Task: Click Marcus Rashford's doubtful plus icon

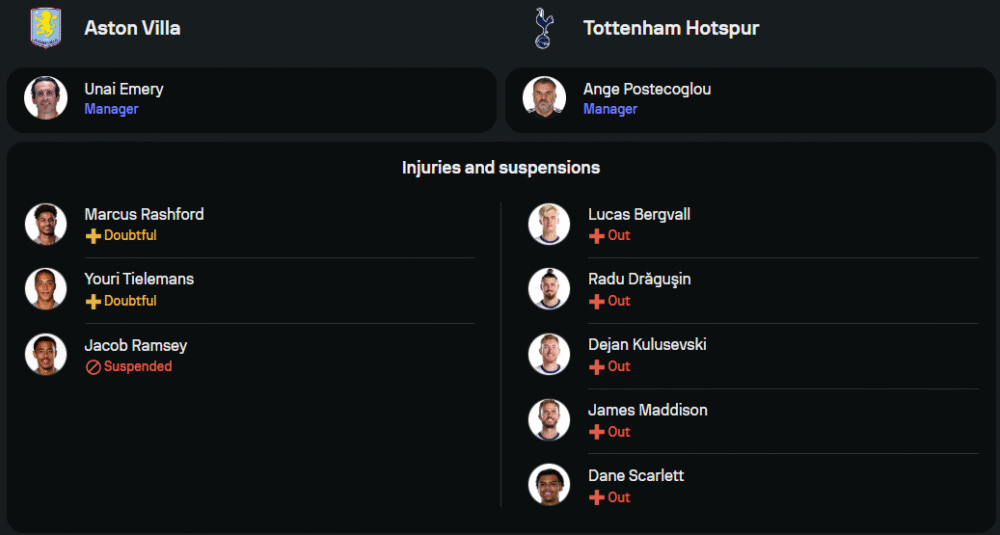Action: pos(93,236)
